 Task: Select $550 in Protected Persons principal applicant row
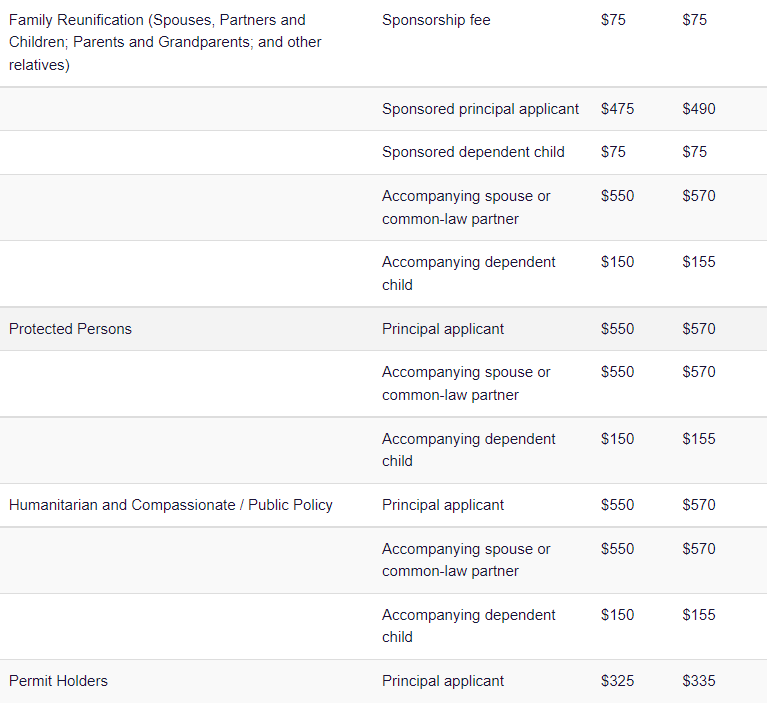coord(617,329)
